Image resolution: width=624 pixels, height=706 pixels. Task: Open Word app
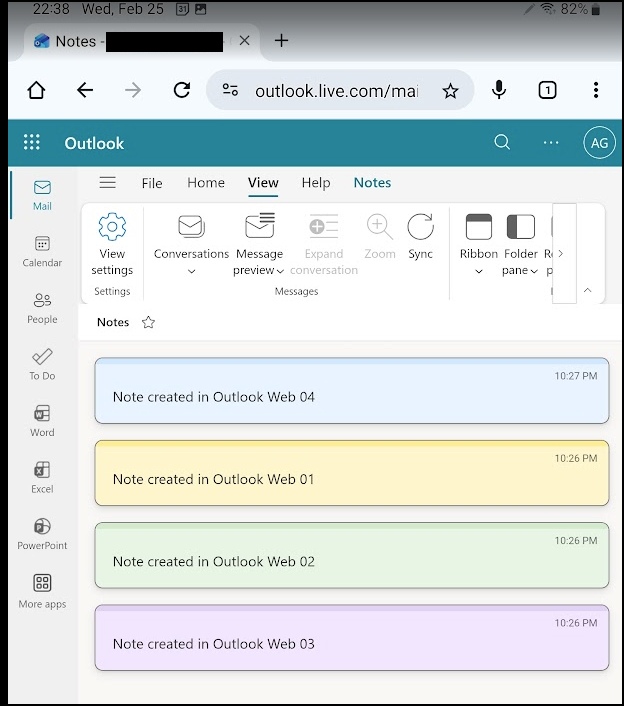point(42,421)
